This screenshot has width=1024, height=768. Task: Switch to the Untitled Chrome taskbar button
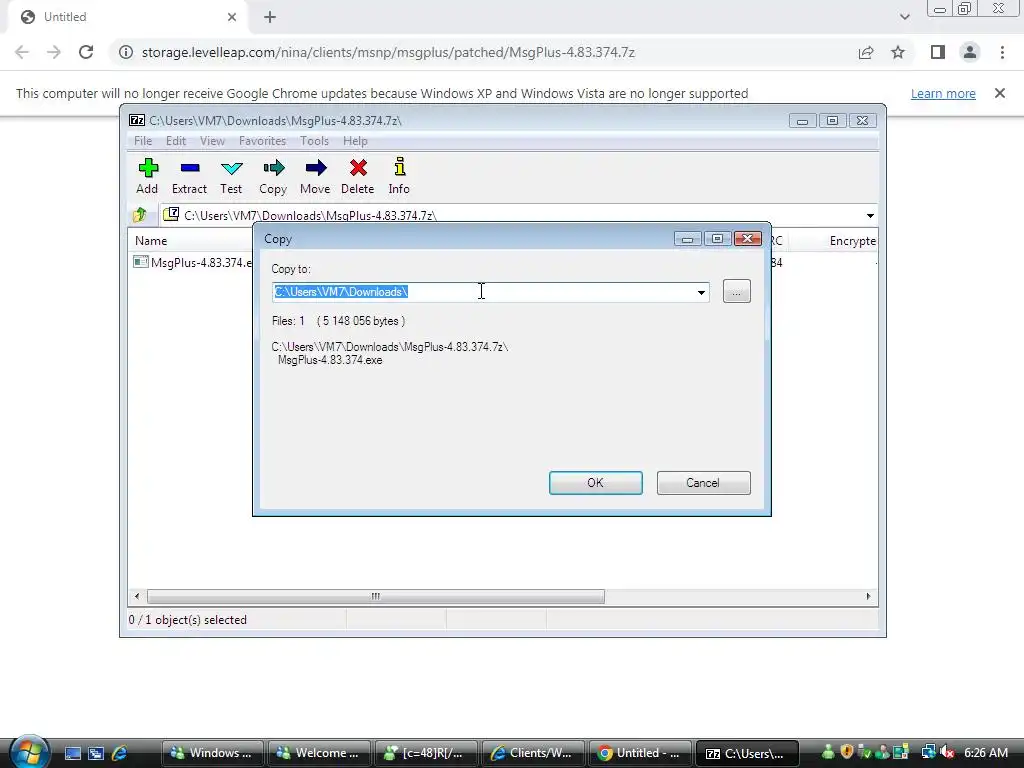tap(640, 753)
